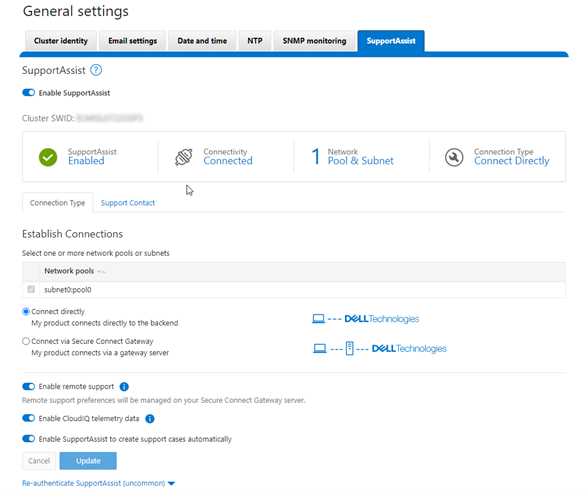This screenshot has width=587, height=492.
Task: Expand Re-authenticate SupportAssist (uncommon) section
Action: point(98,483)
